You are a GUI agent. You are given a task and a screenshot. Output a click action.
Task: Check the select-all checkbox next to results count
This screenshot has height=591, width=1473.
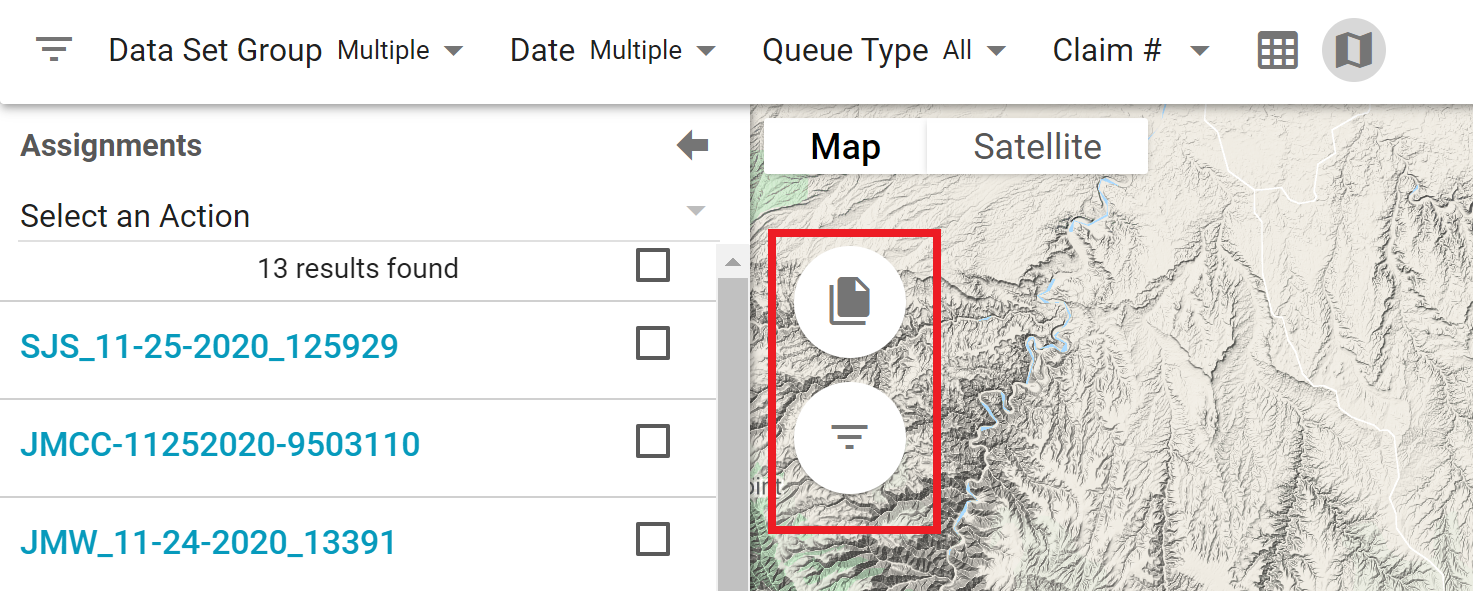tap(651, 264)
